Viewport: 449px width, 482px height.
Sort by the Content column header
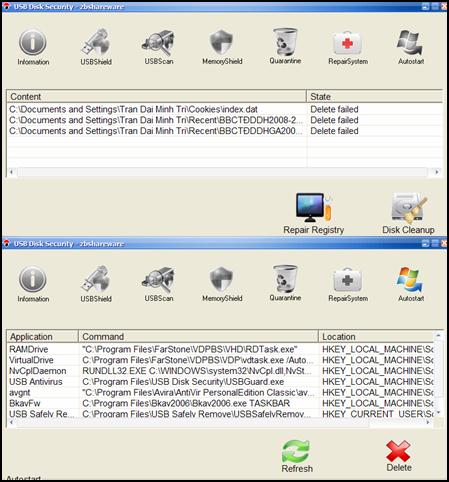(156, 96)
